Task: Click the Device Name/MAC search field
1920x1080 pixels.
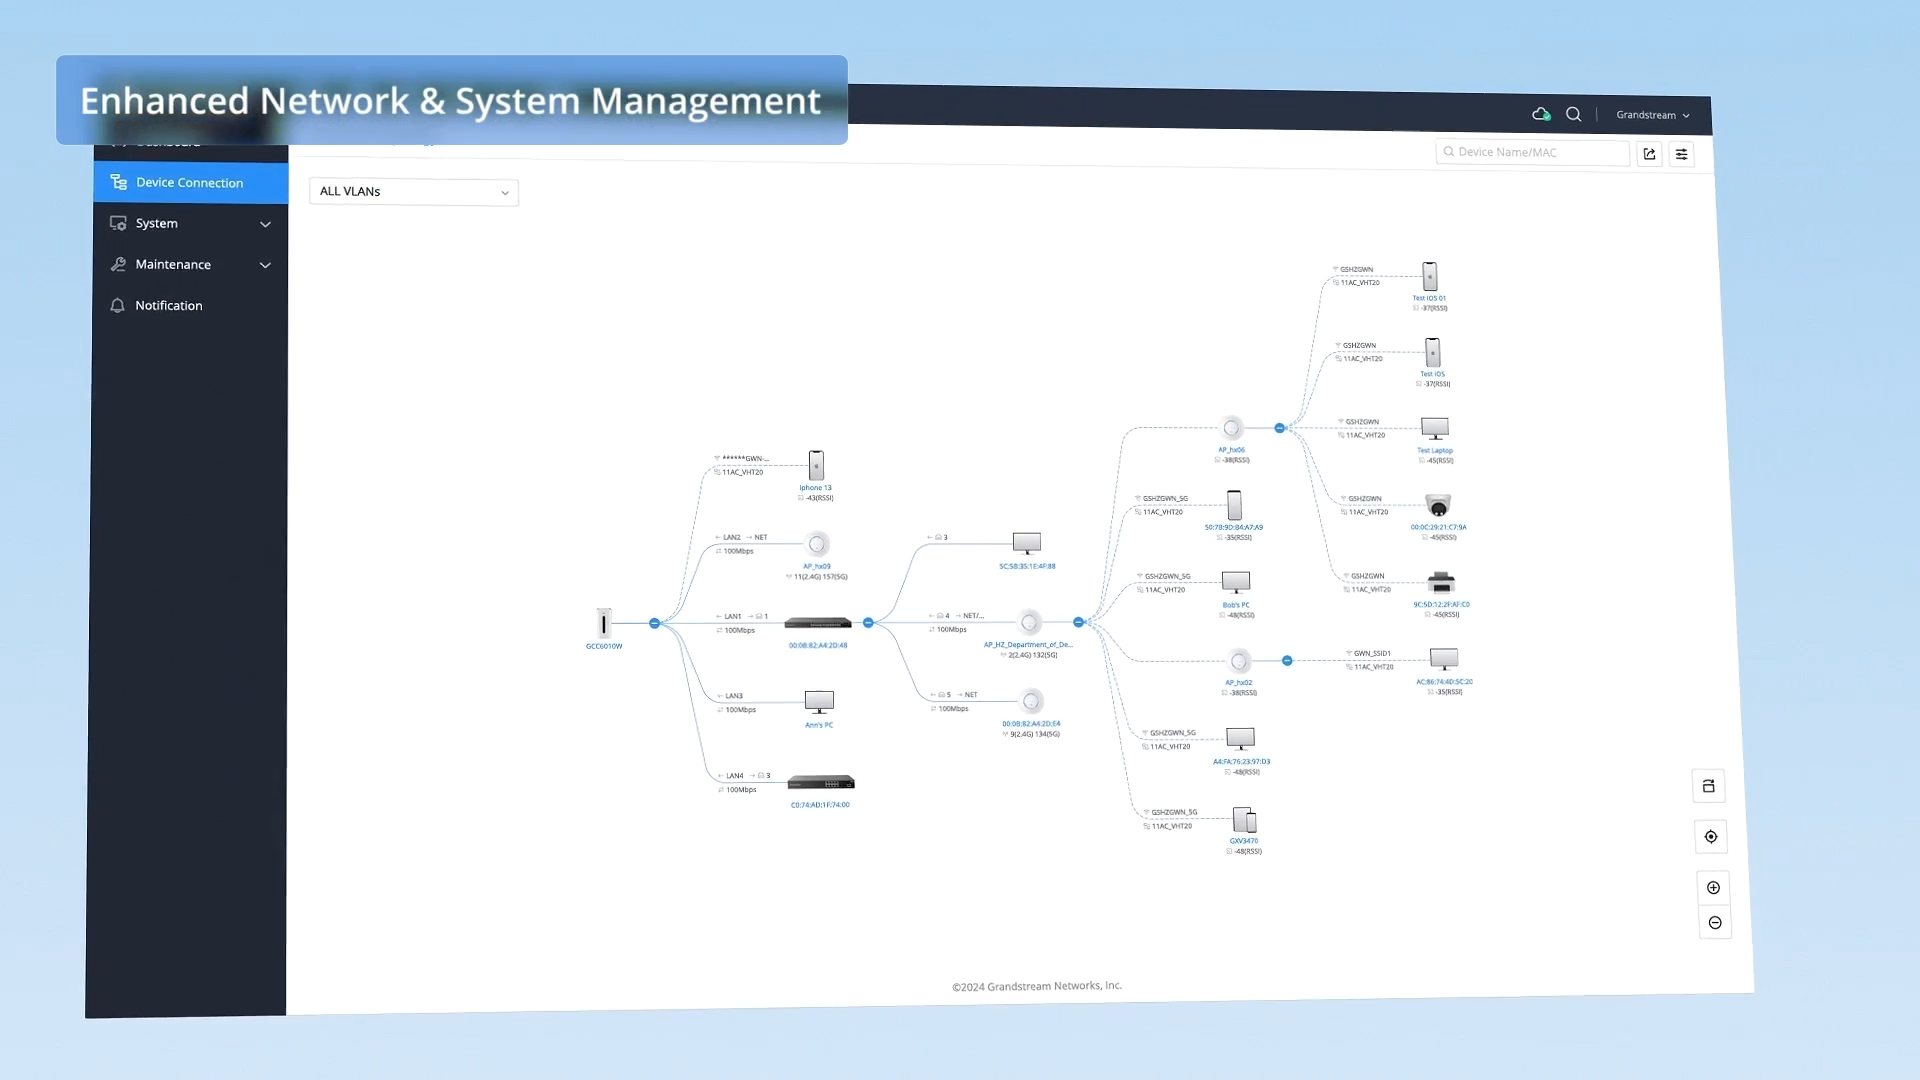Action: (1532, 152)
